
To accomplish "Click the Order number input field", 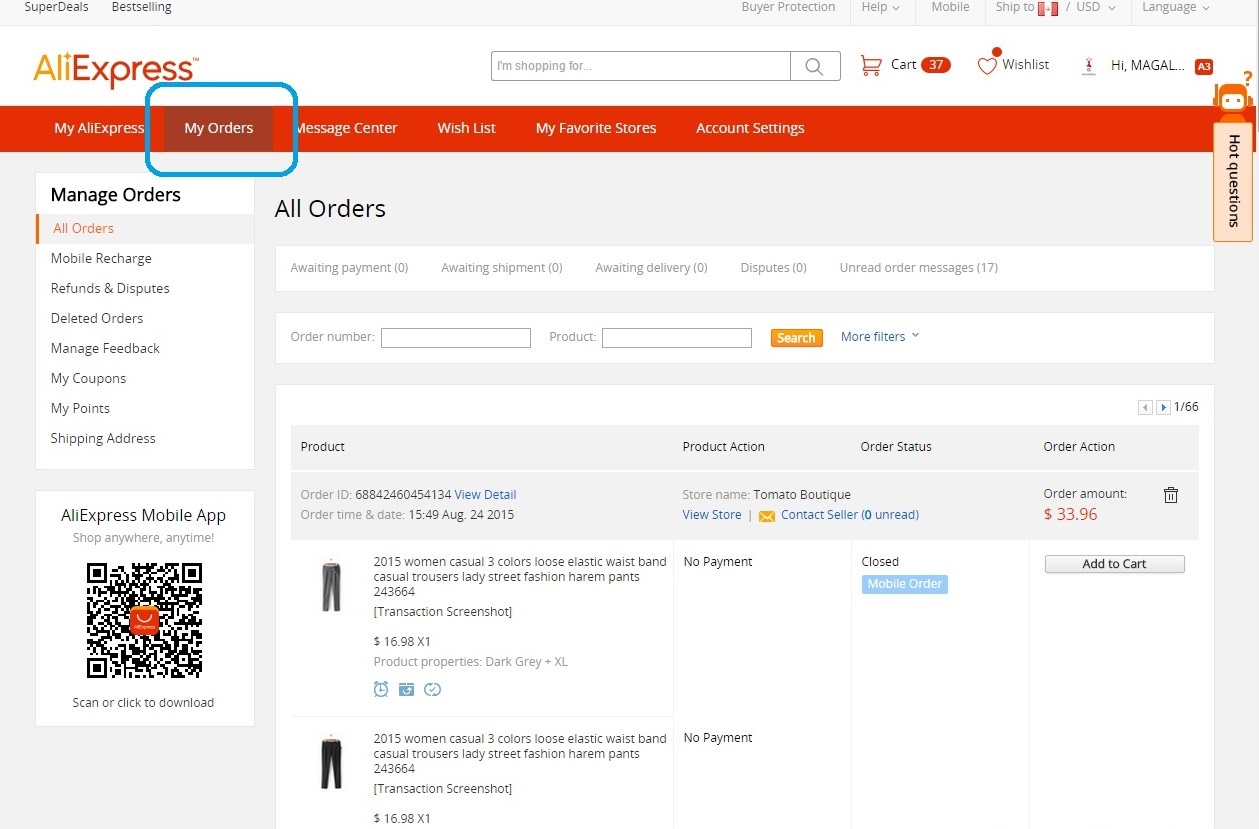I will (x=456, y=338).
